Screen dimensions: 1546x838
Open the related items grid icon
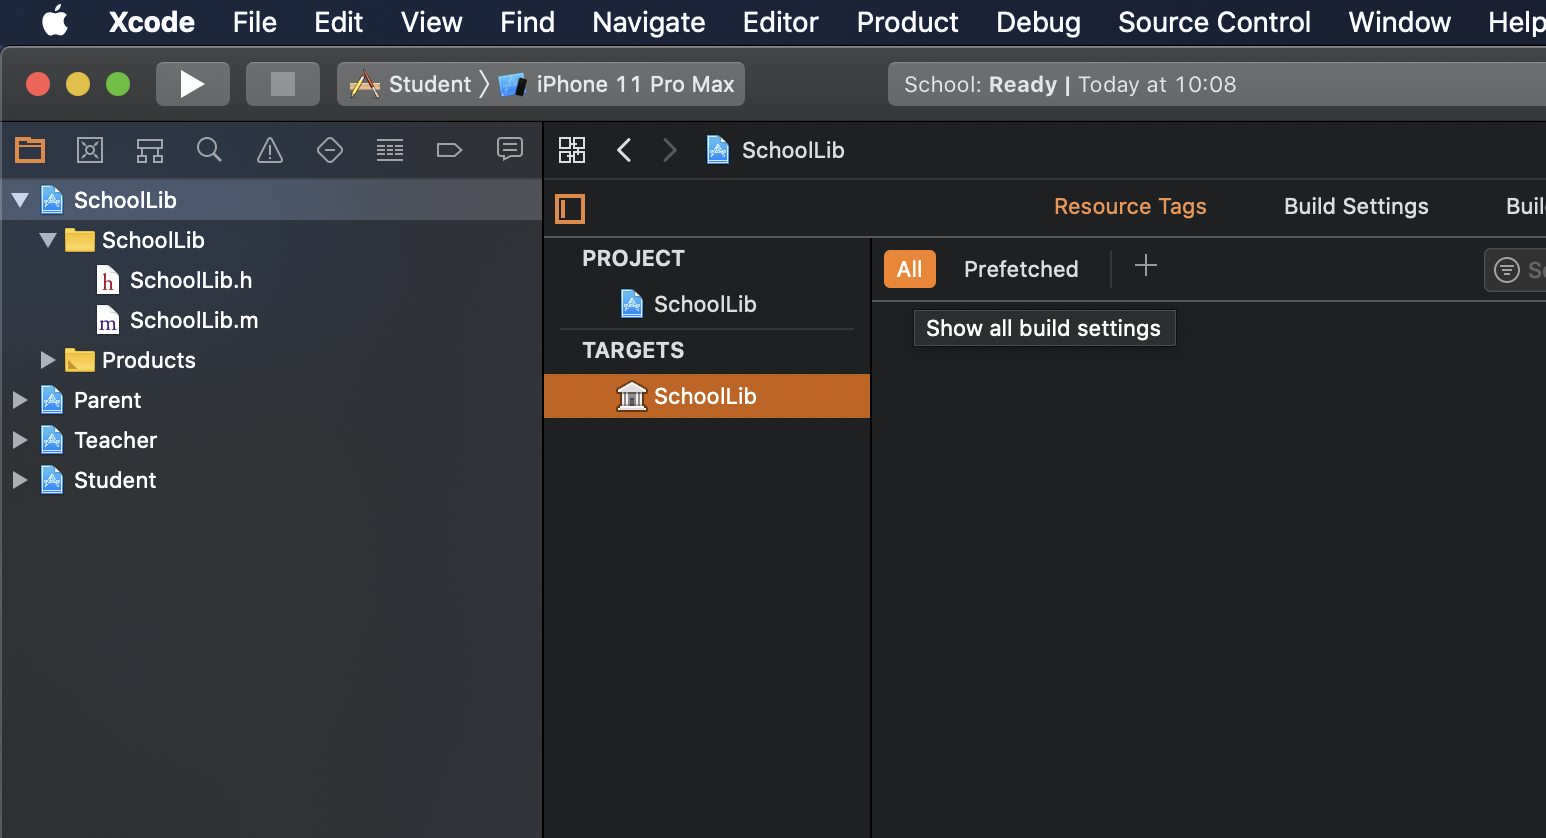tap(572, 150)
